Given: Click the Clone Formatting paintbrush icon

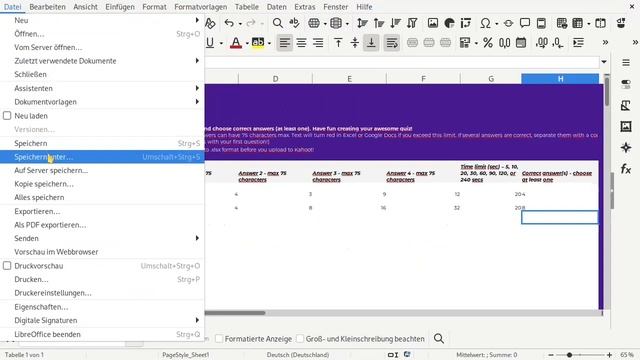Looking at the screenshot, I should tap(210, 23).
